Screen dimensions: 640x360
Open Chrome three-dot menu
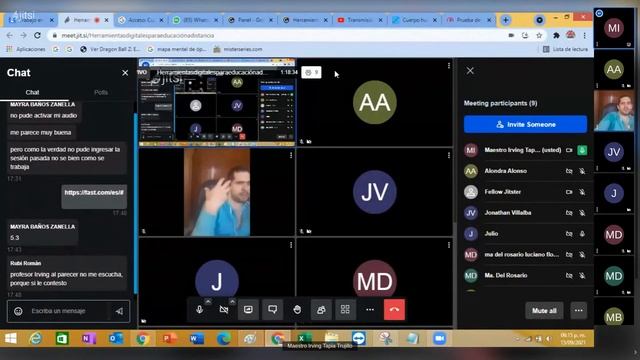click(584, 36)
